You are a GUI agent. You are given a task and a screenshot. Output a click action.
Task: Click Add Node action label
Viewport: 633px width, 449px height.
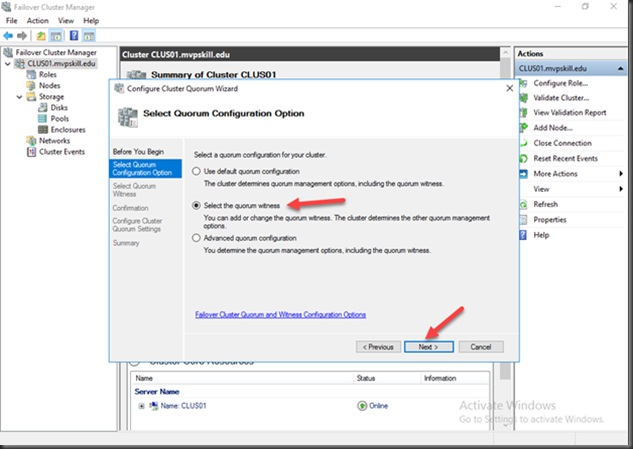point(553,128)
